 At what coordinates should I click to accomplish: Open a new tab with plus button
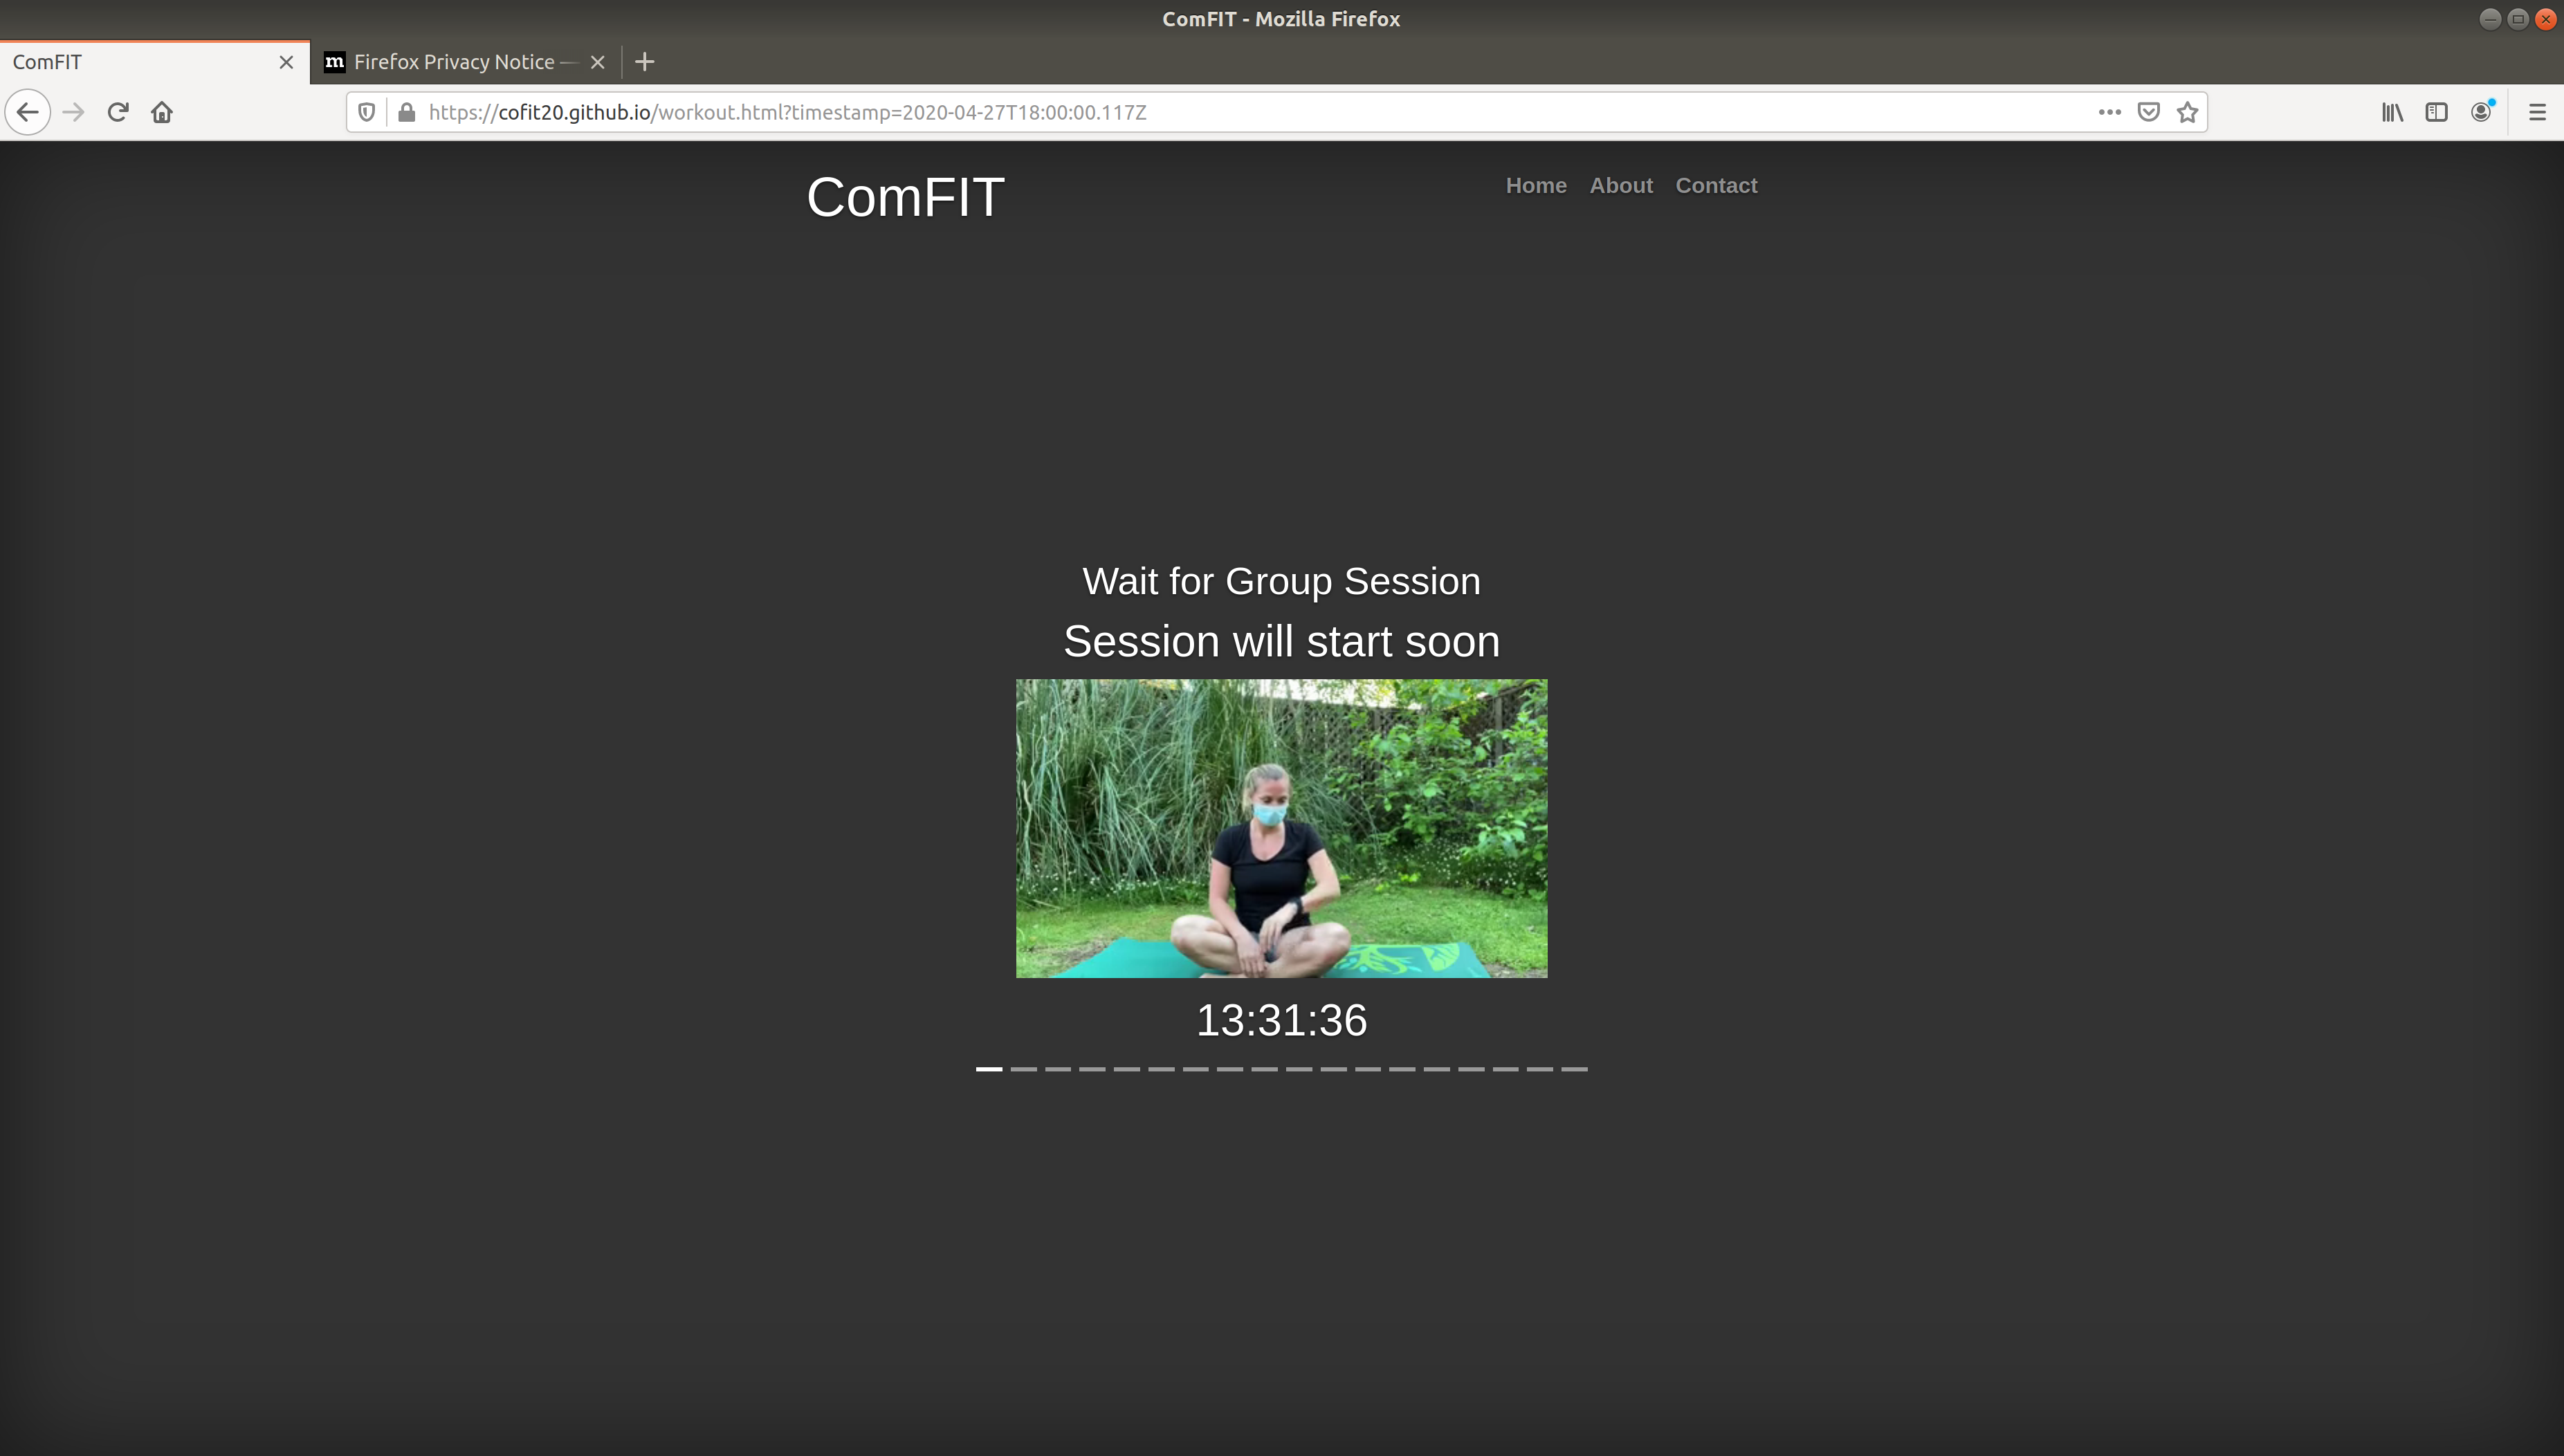[645, 62]
